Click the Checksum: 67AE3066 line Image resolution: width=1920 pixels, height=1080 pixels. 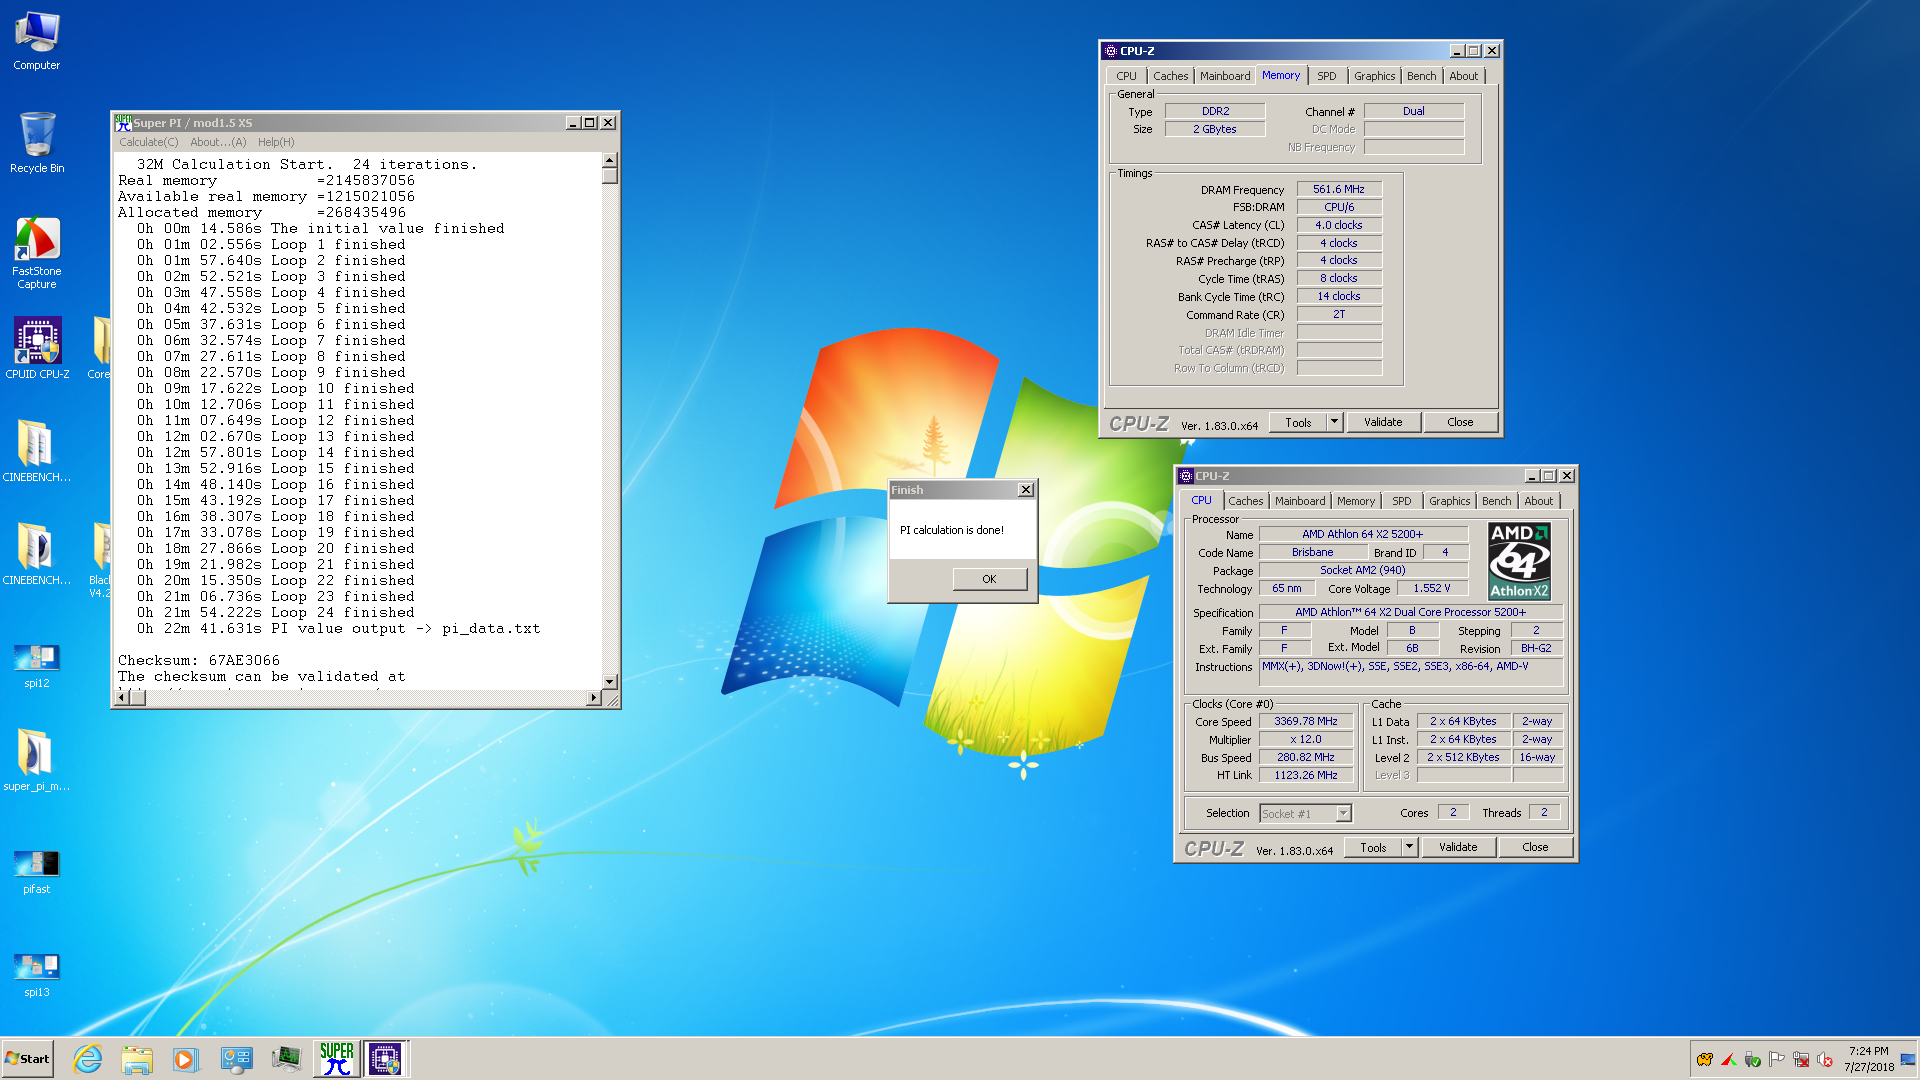click(x=199, y=660)
